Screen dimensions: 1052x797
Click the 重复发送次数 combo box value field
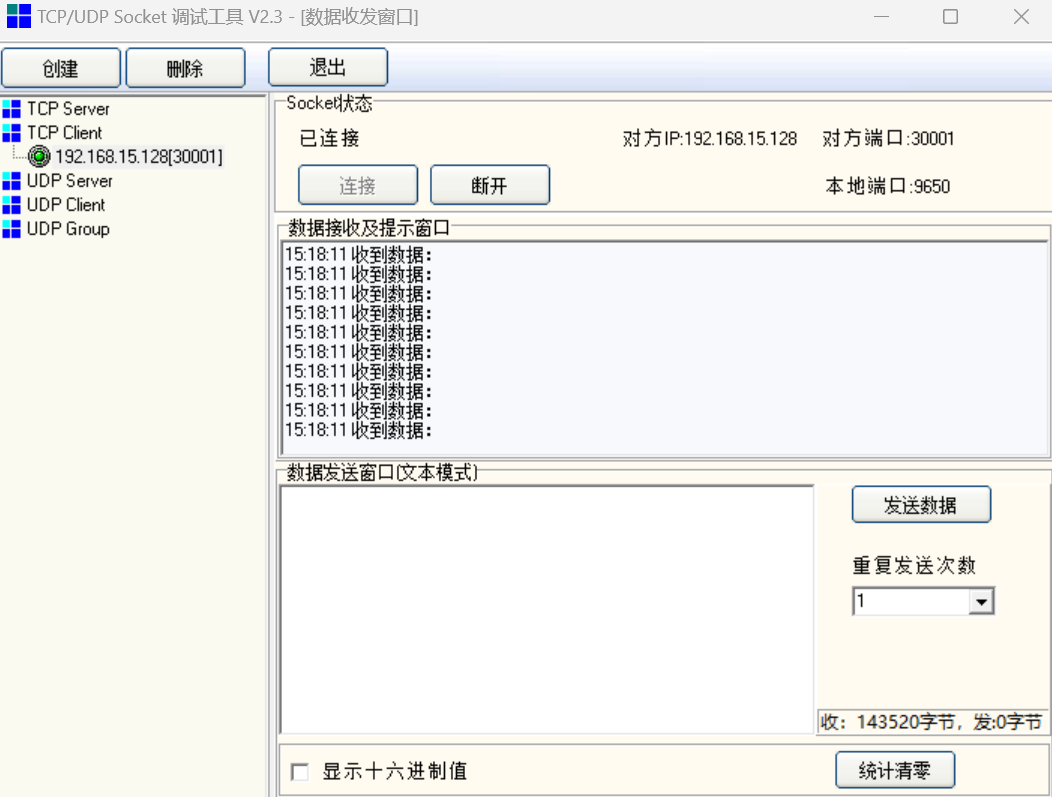pos(910,601)
